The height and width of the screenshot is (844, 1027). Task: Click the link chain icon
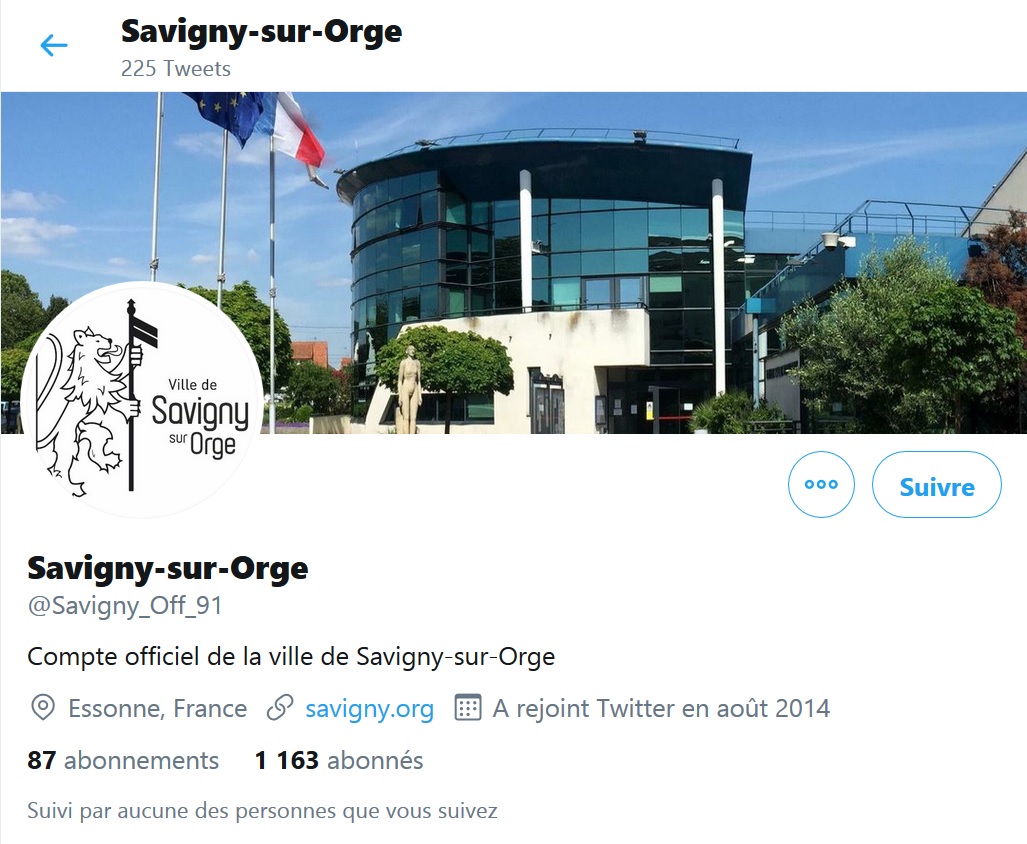(x=280, y=708)
